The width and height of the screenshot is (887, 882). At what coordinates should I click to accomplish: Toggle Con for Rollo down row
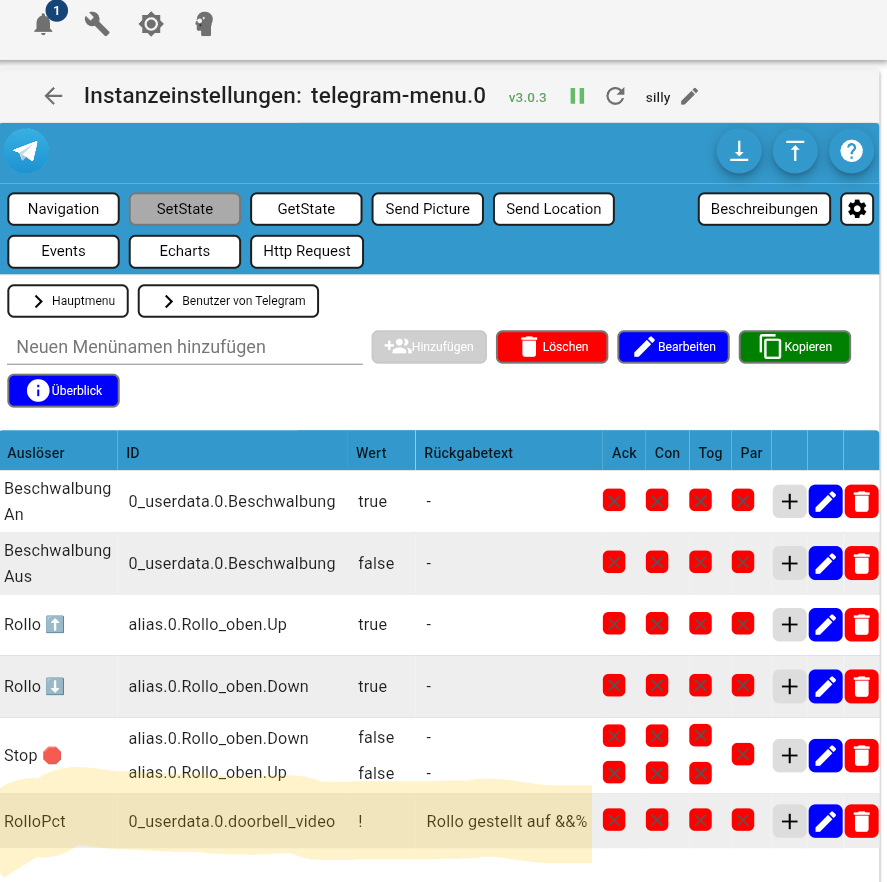coord(657,686)
